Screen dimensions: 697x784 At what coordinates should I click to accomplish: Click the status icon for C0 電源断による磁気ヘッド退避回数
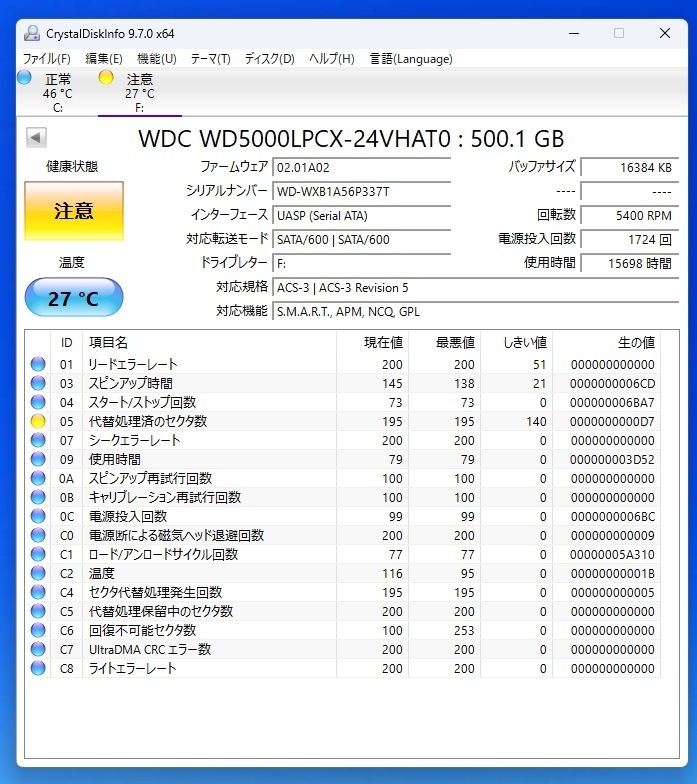point(38,535)
